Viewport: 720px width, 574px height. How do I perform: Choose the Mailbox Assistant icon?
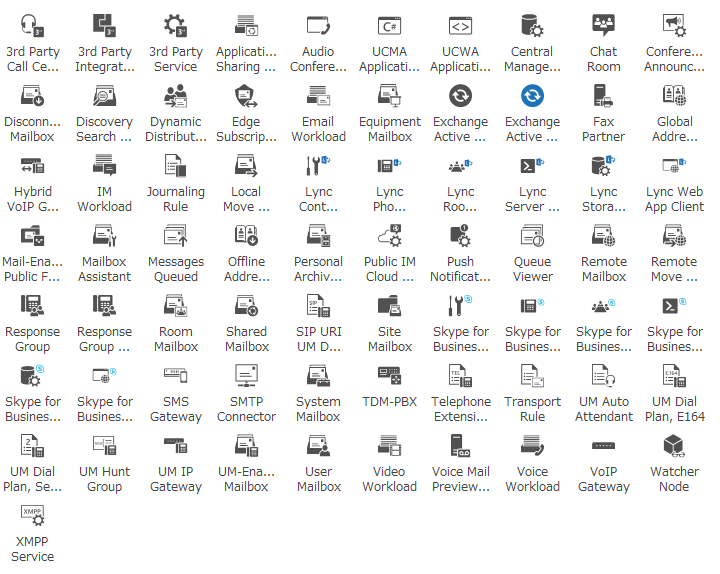pyautogui.click(x=104, y=236)
